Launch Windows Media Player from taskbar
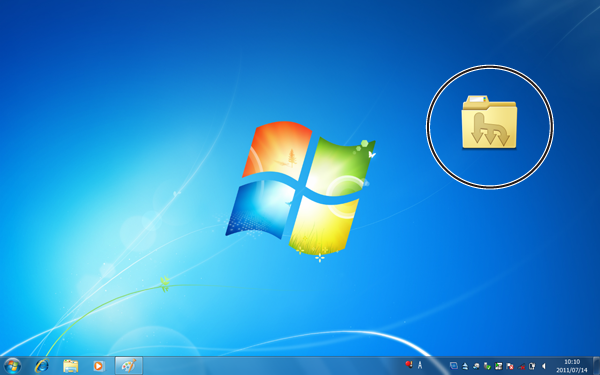This screenshot has width=600, height=375. [99, 366]
